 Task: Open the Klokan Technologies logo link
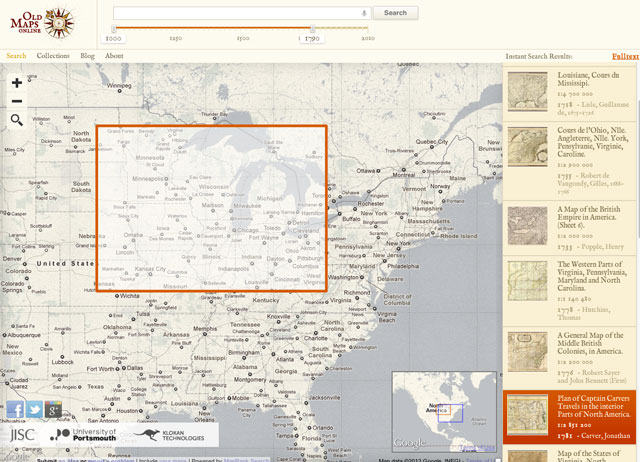pyautogui.click(x=173, y=435)
